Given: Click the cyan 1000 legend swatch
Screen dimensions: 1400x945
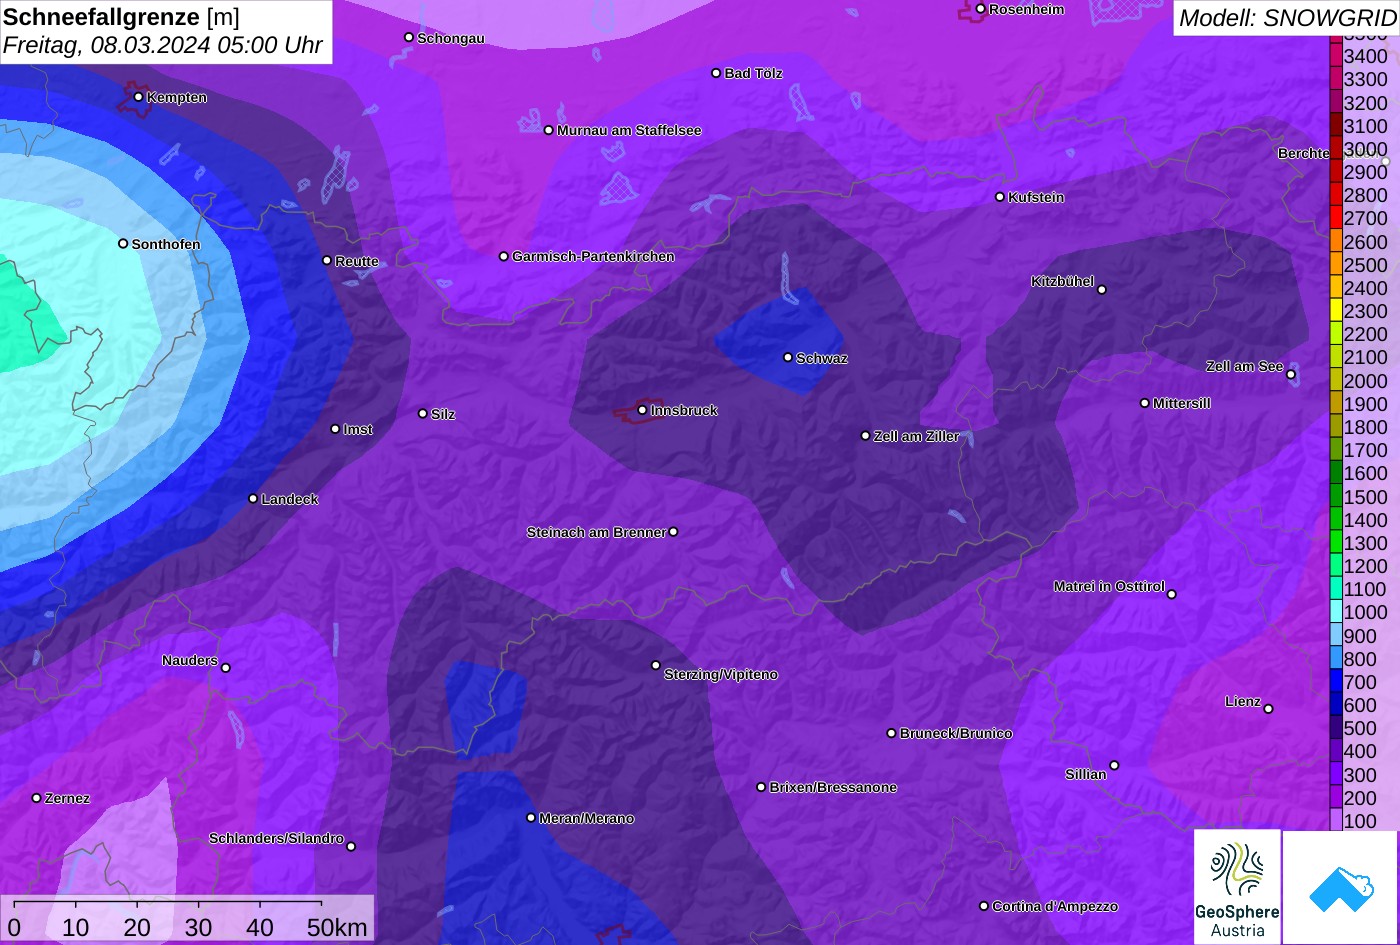Looking at the screenshot, I should (x=1335, y=612).
